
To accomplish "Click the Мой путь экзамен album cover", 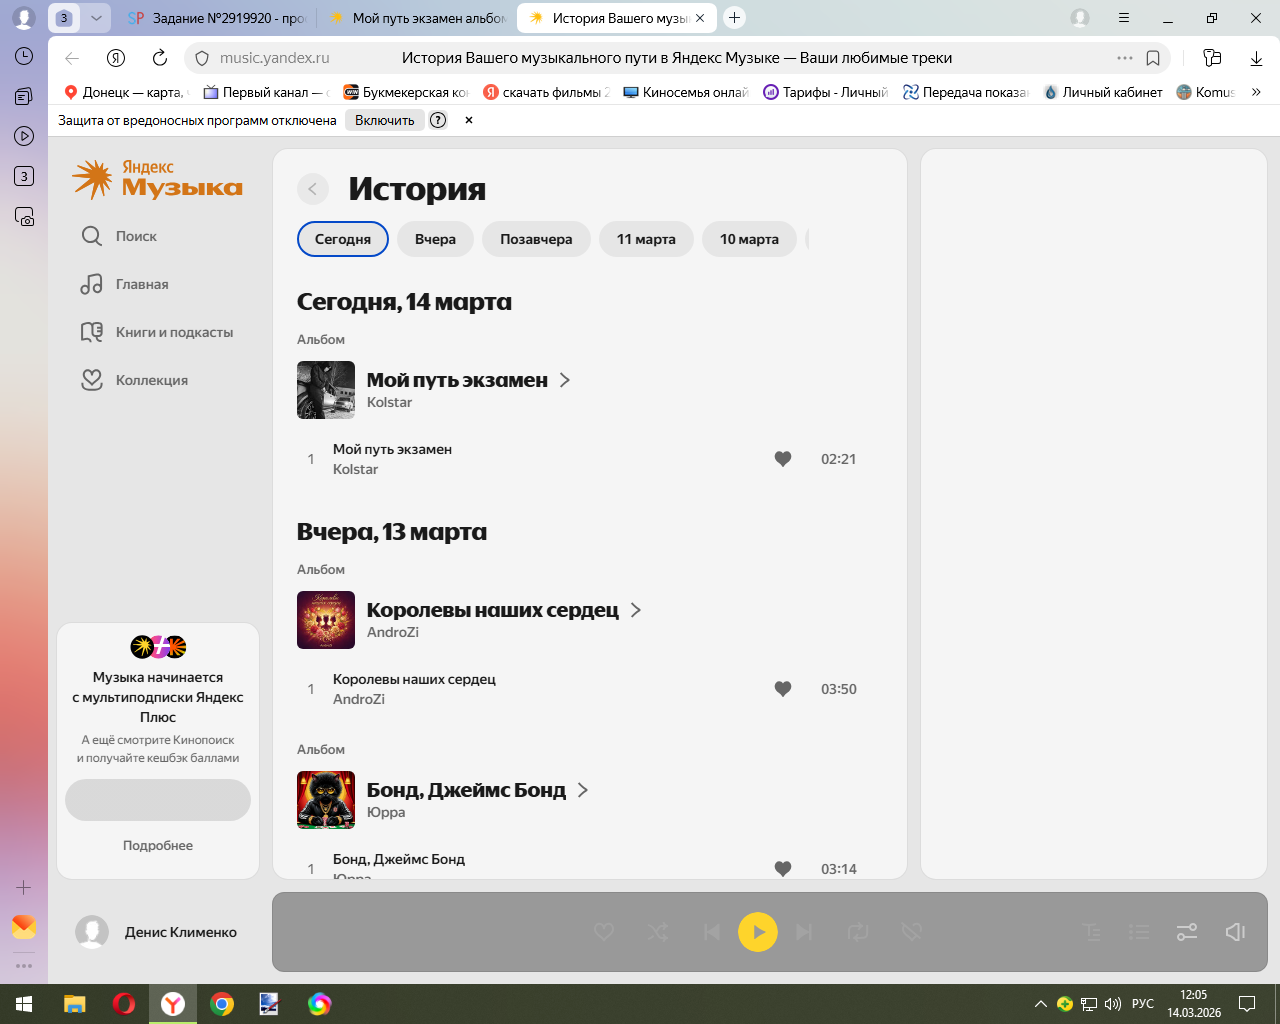I will pyautogui.click(x=326, y=390).
